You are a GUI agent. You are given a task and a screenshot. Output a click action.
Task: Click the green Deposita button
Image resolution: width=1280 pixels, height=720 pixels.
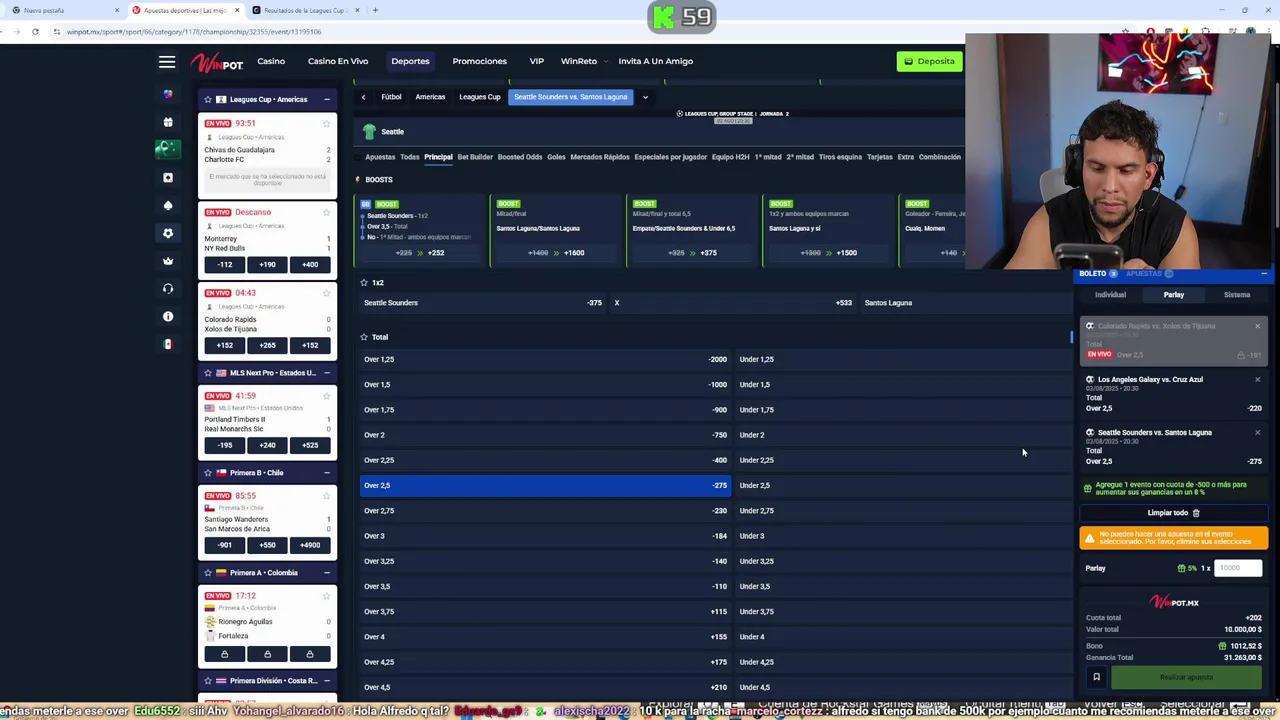click(x=929, y=61)
